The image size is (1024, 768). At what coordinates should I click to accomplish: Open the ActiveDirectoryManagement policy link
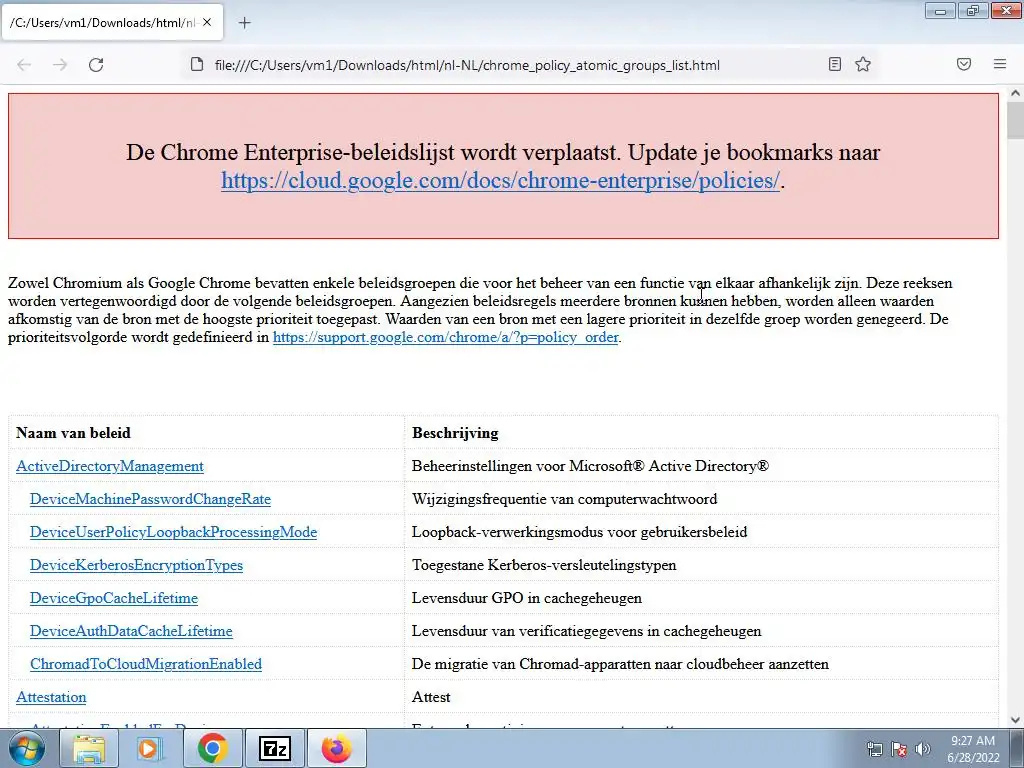click(110, 466)
